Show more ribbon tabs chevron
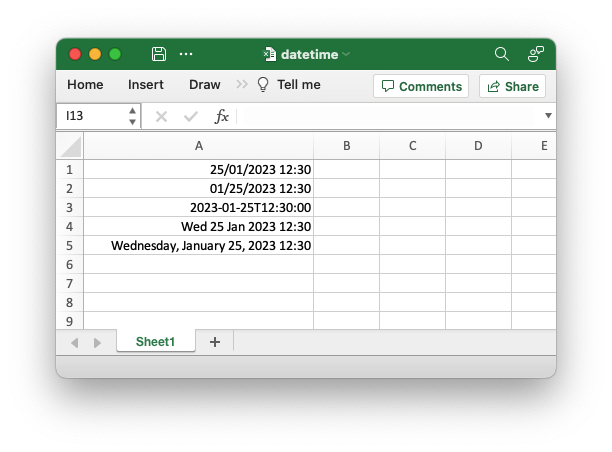The width and height of the screenshot is (612, 452). (x=242, y=84)
